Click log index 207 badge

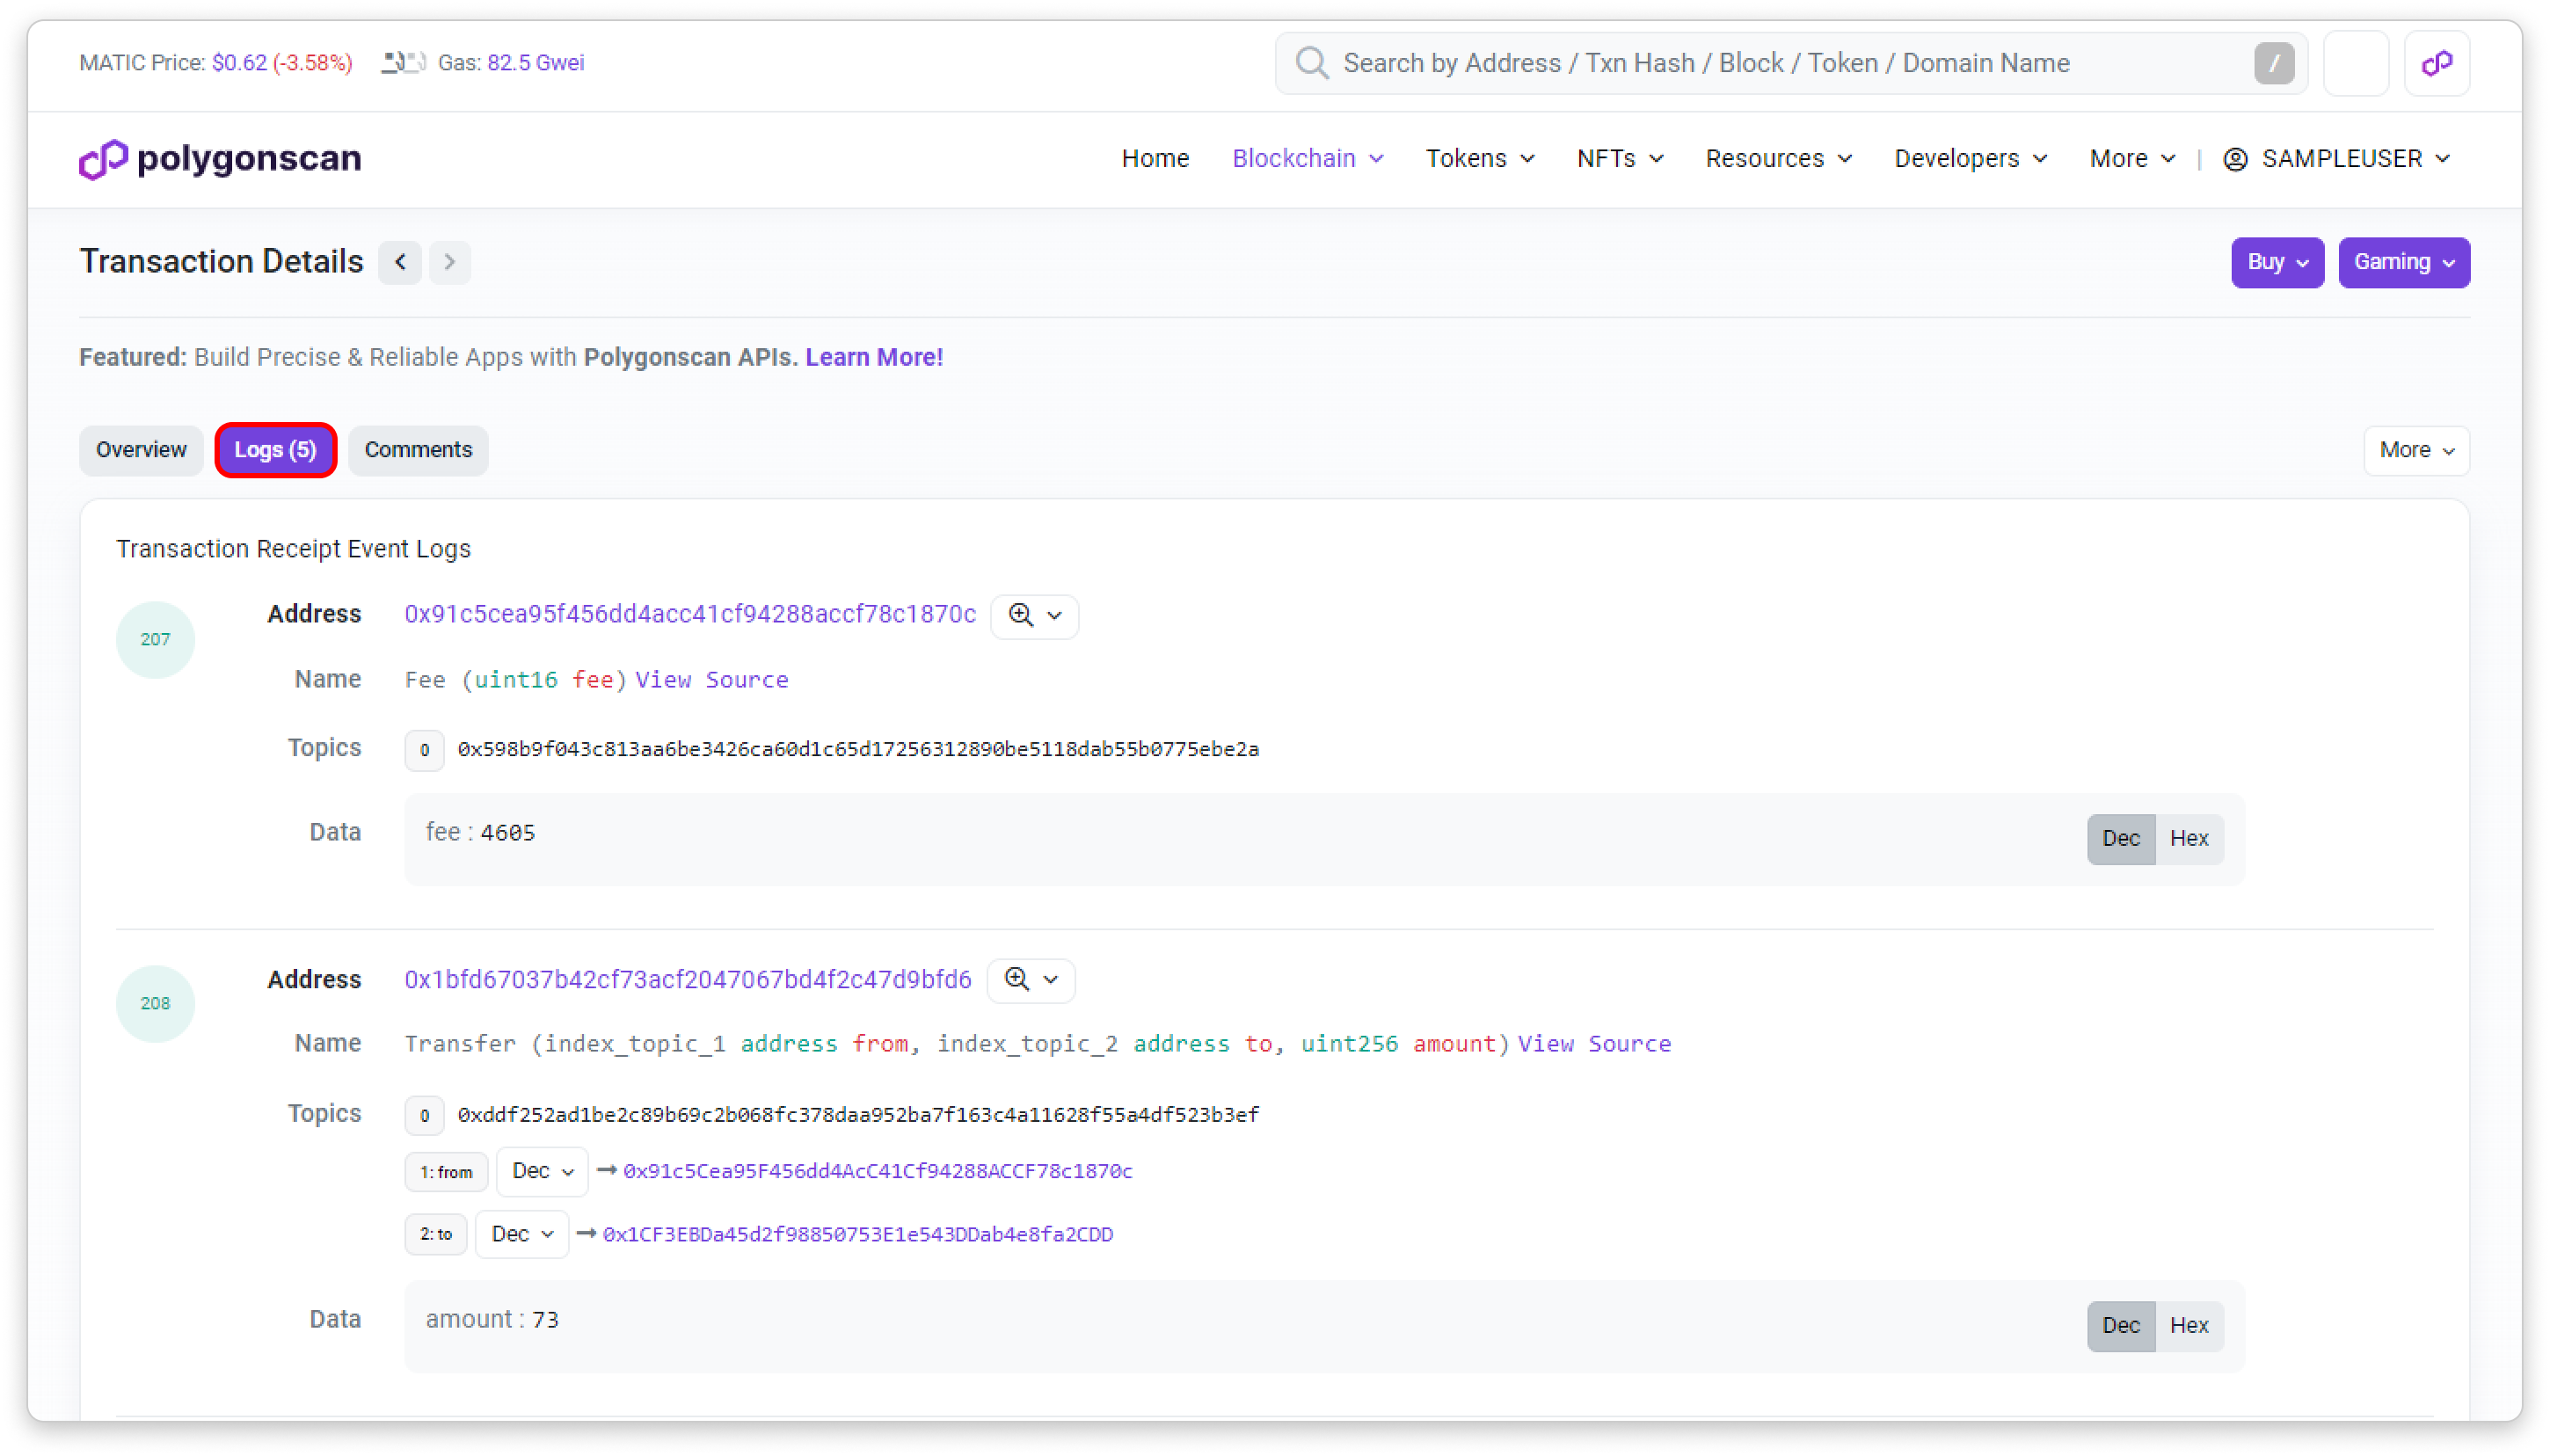[x=155, y=639]
